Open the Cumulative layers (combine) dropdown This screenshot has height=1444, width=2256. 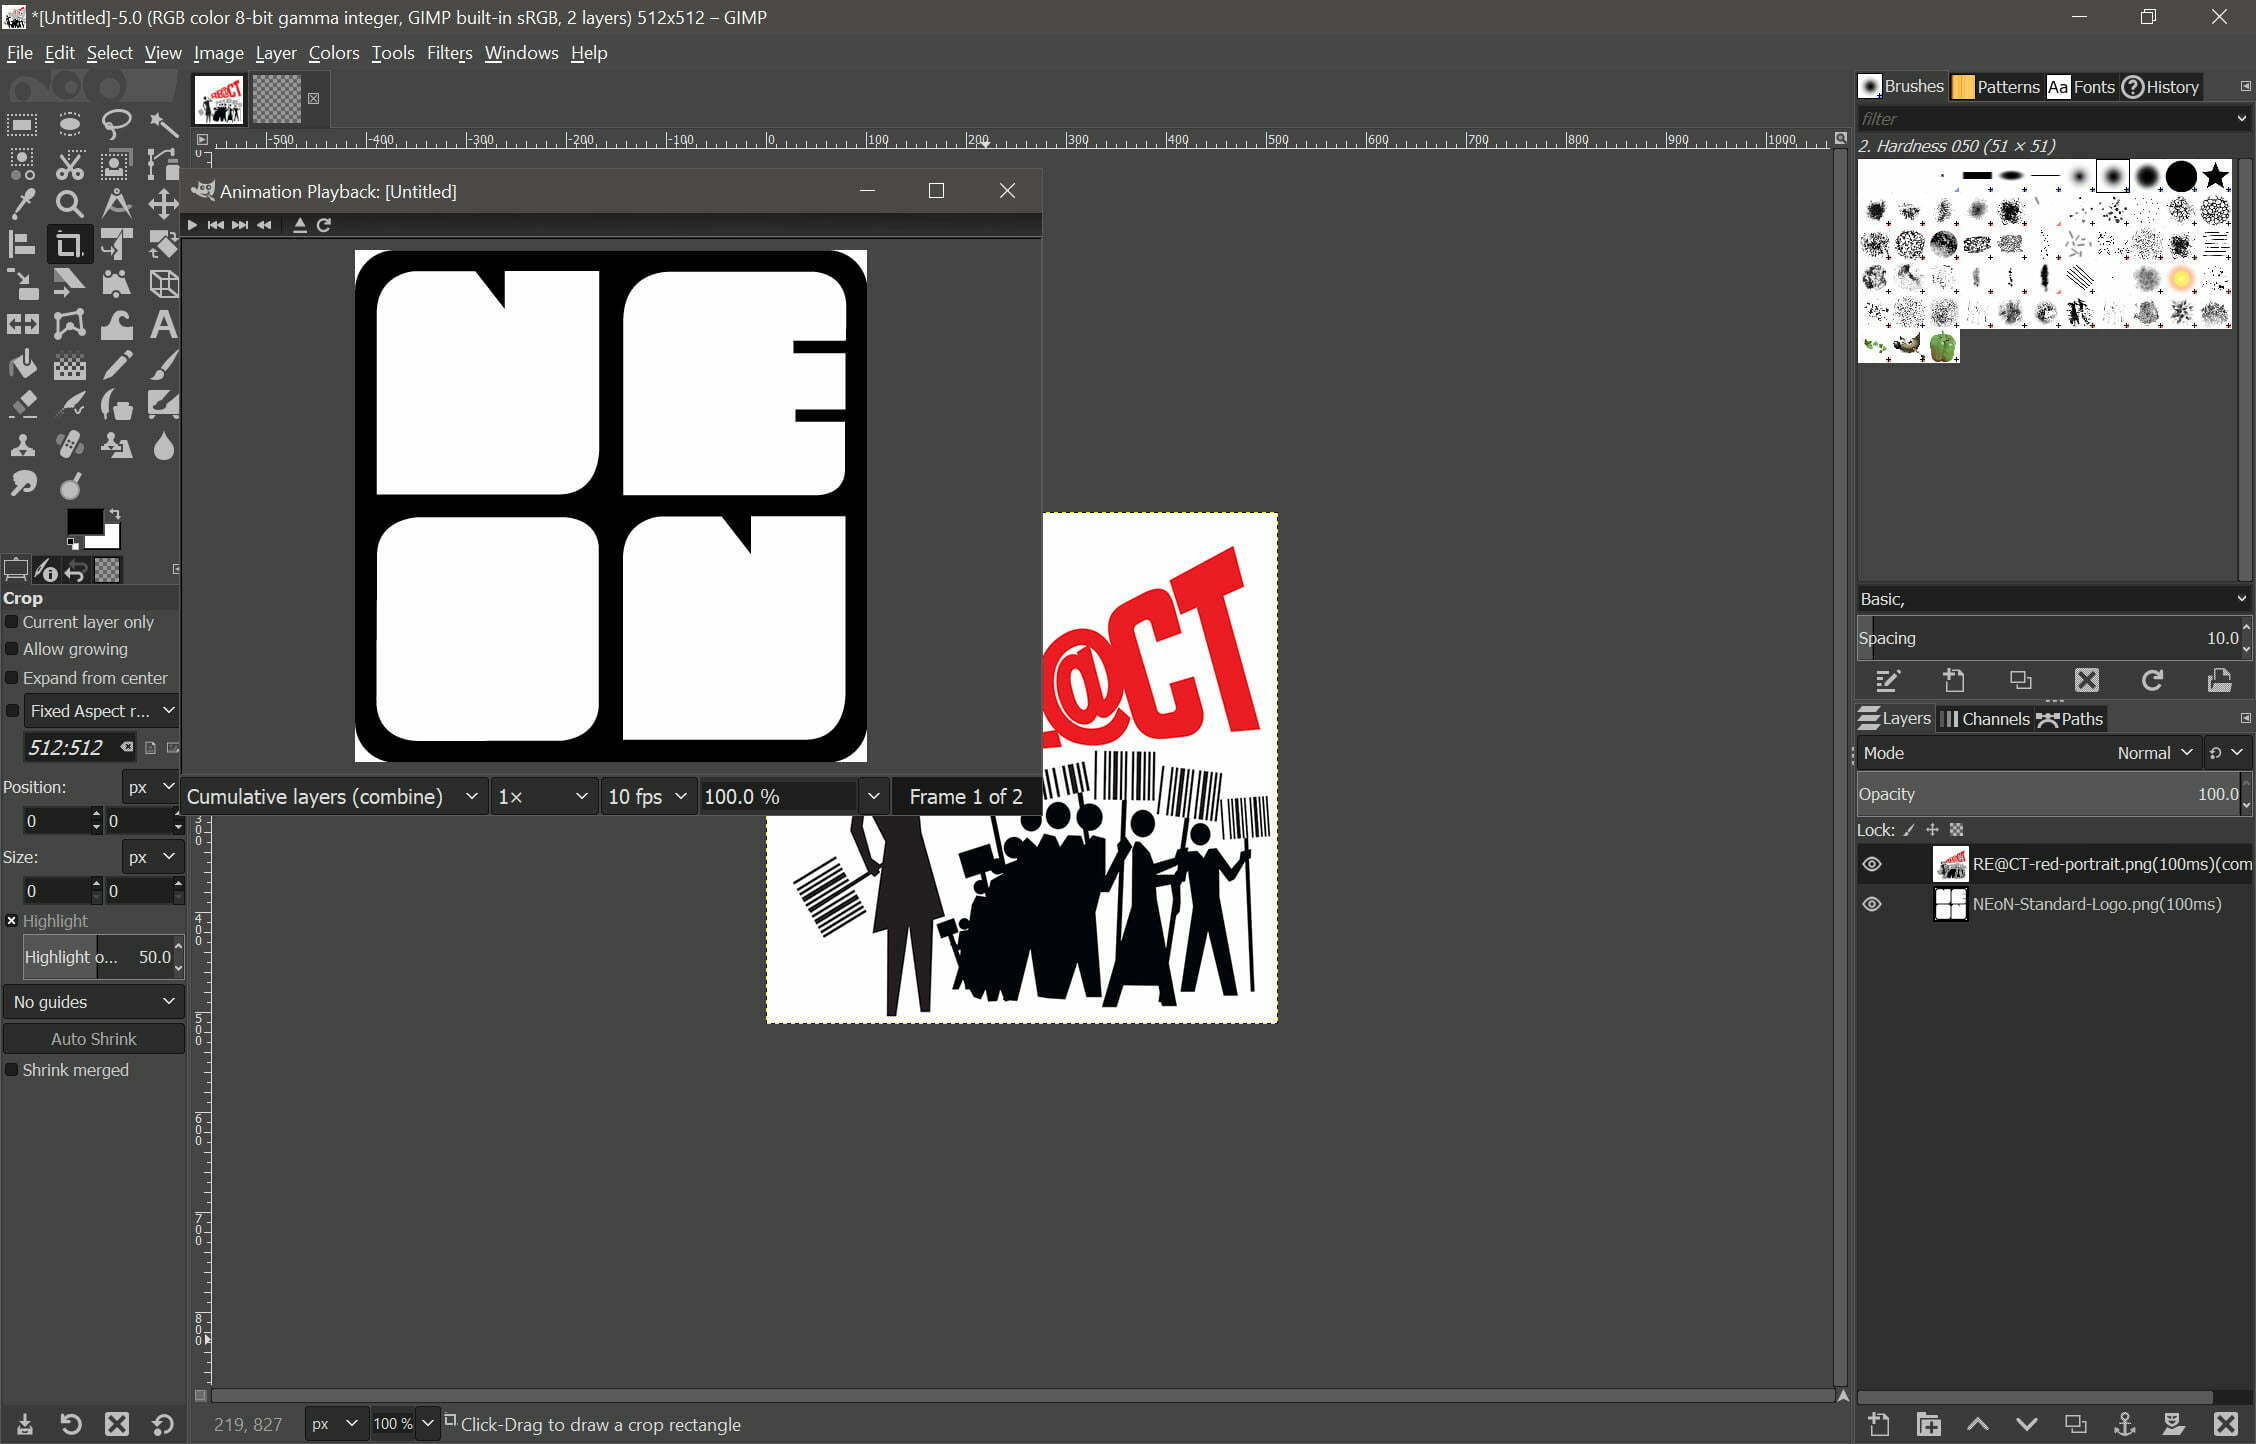334,797
